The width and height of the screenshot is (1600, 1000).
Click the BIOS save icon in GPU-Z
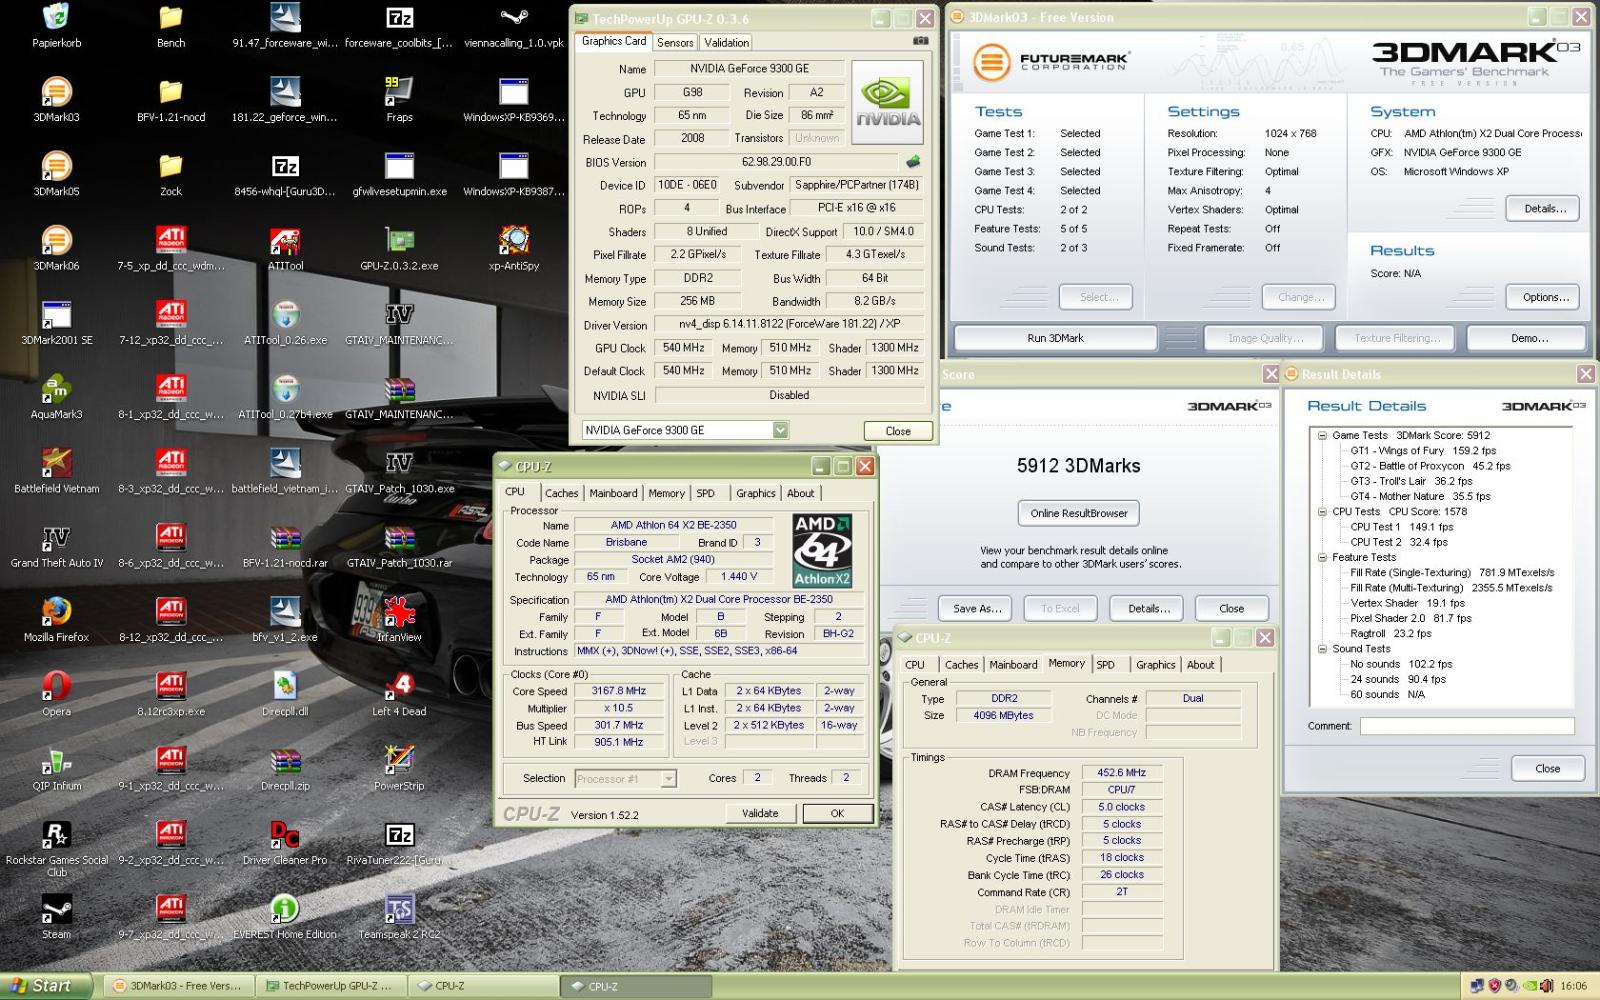pyautogui.click(x=913, y=161)
